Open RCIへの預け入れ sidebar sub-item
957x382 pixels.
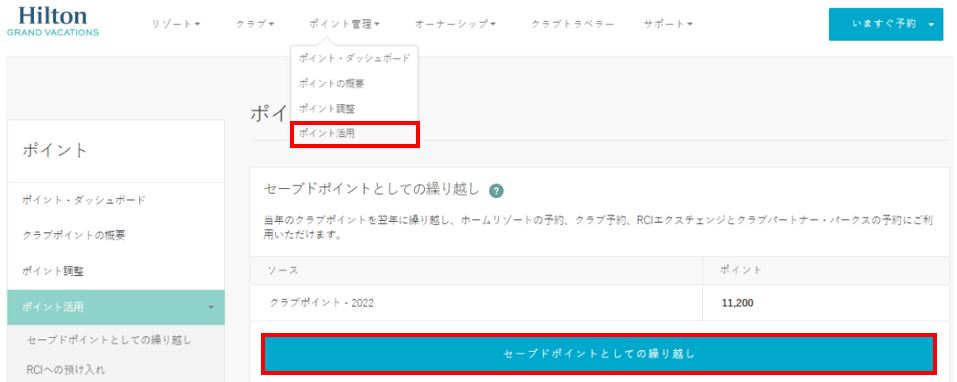tap(66, 370)
